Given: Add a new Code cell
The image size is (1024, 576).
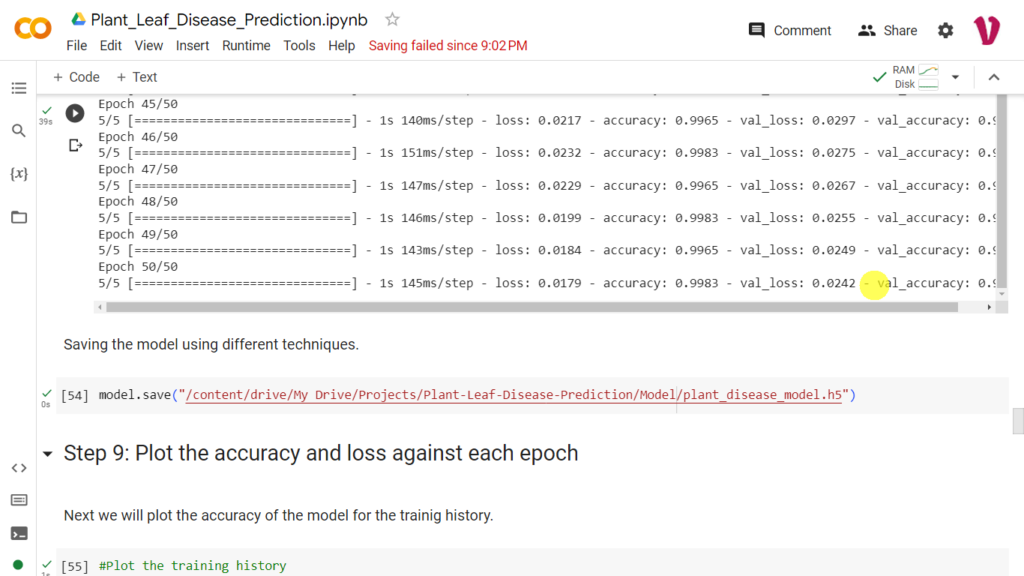Looking at the screenshot, I should [x=76, y=77].
